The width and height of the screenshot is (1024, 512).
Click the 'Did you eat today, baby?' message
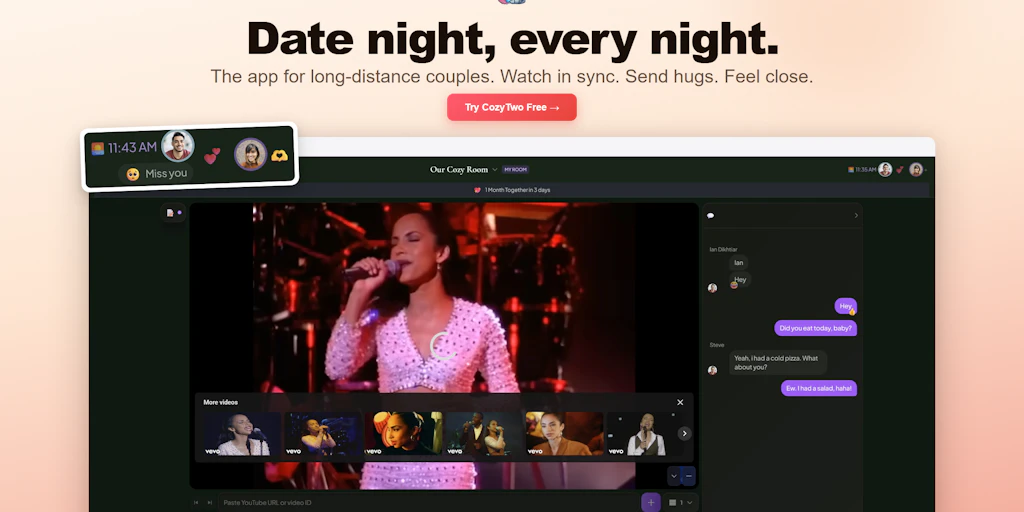point(816,328)
